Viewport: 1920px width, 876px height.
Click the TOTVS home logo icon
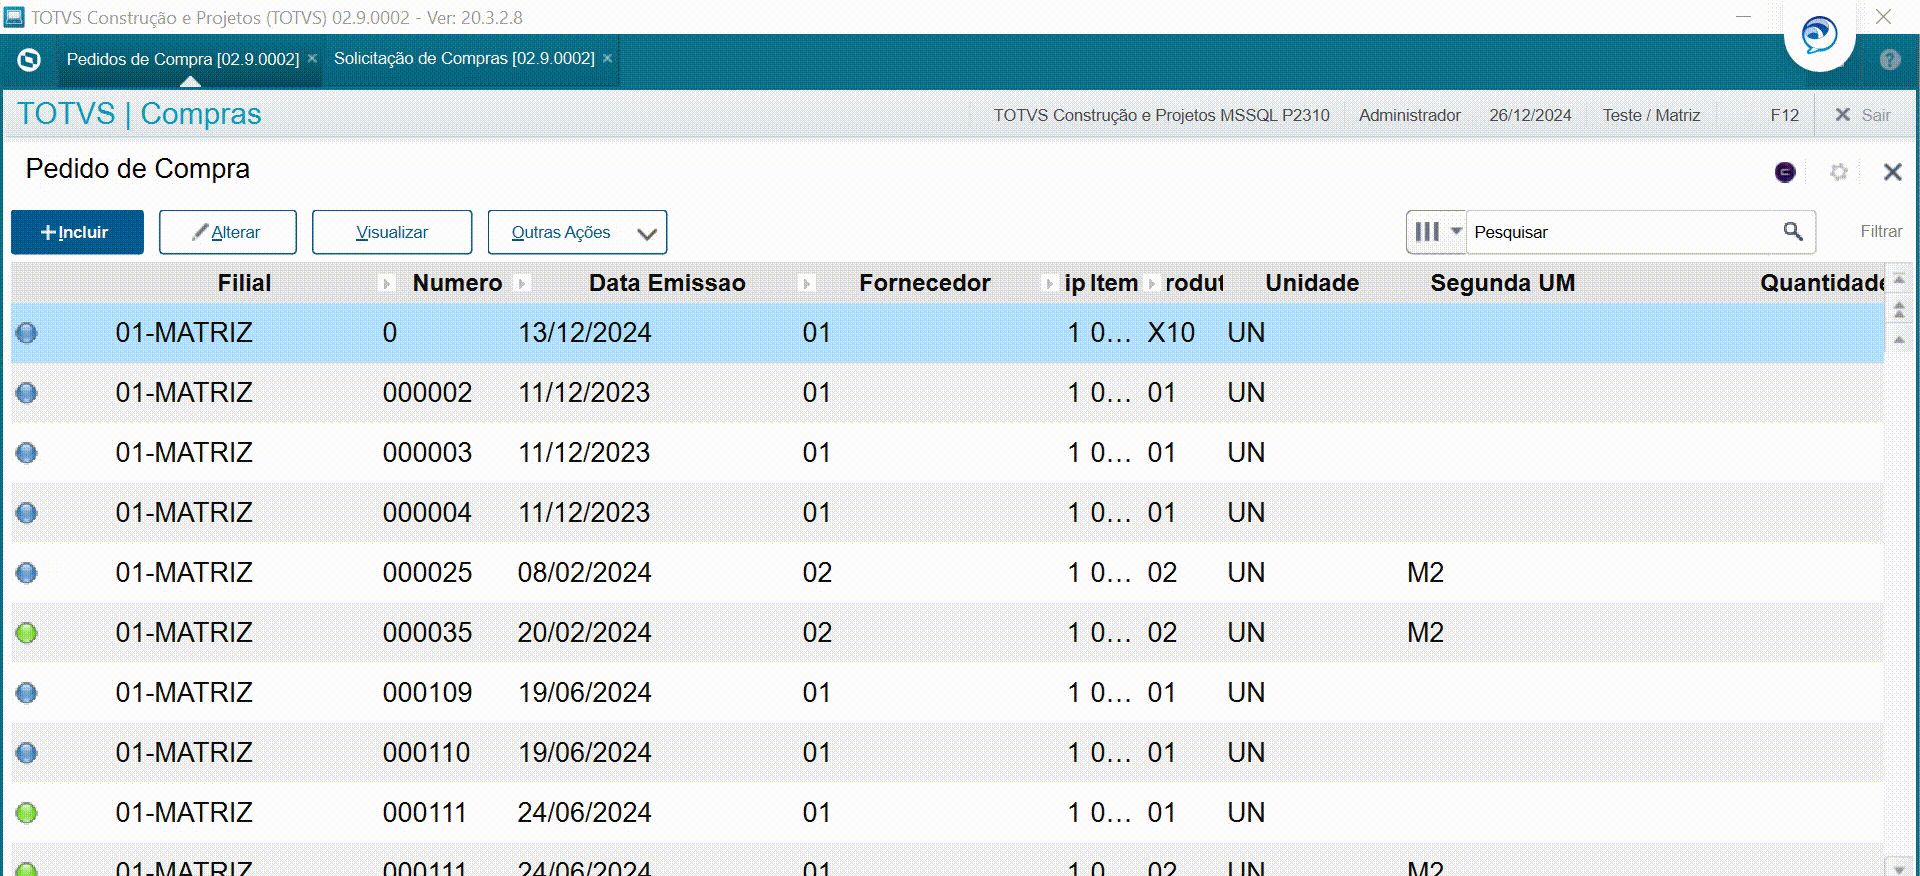click(x=29, y=60)
